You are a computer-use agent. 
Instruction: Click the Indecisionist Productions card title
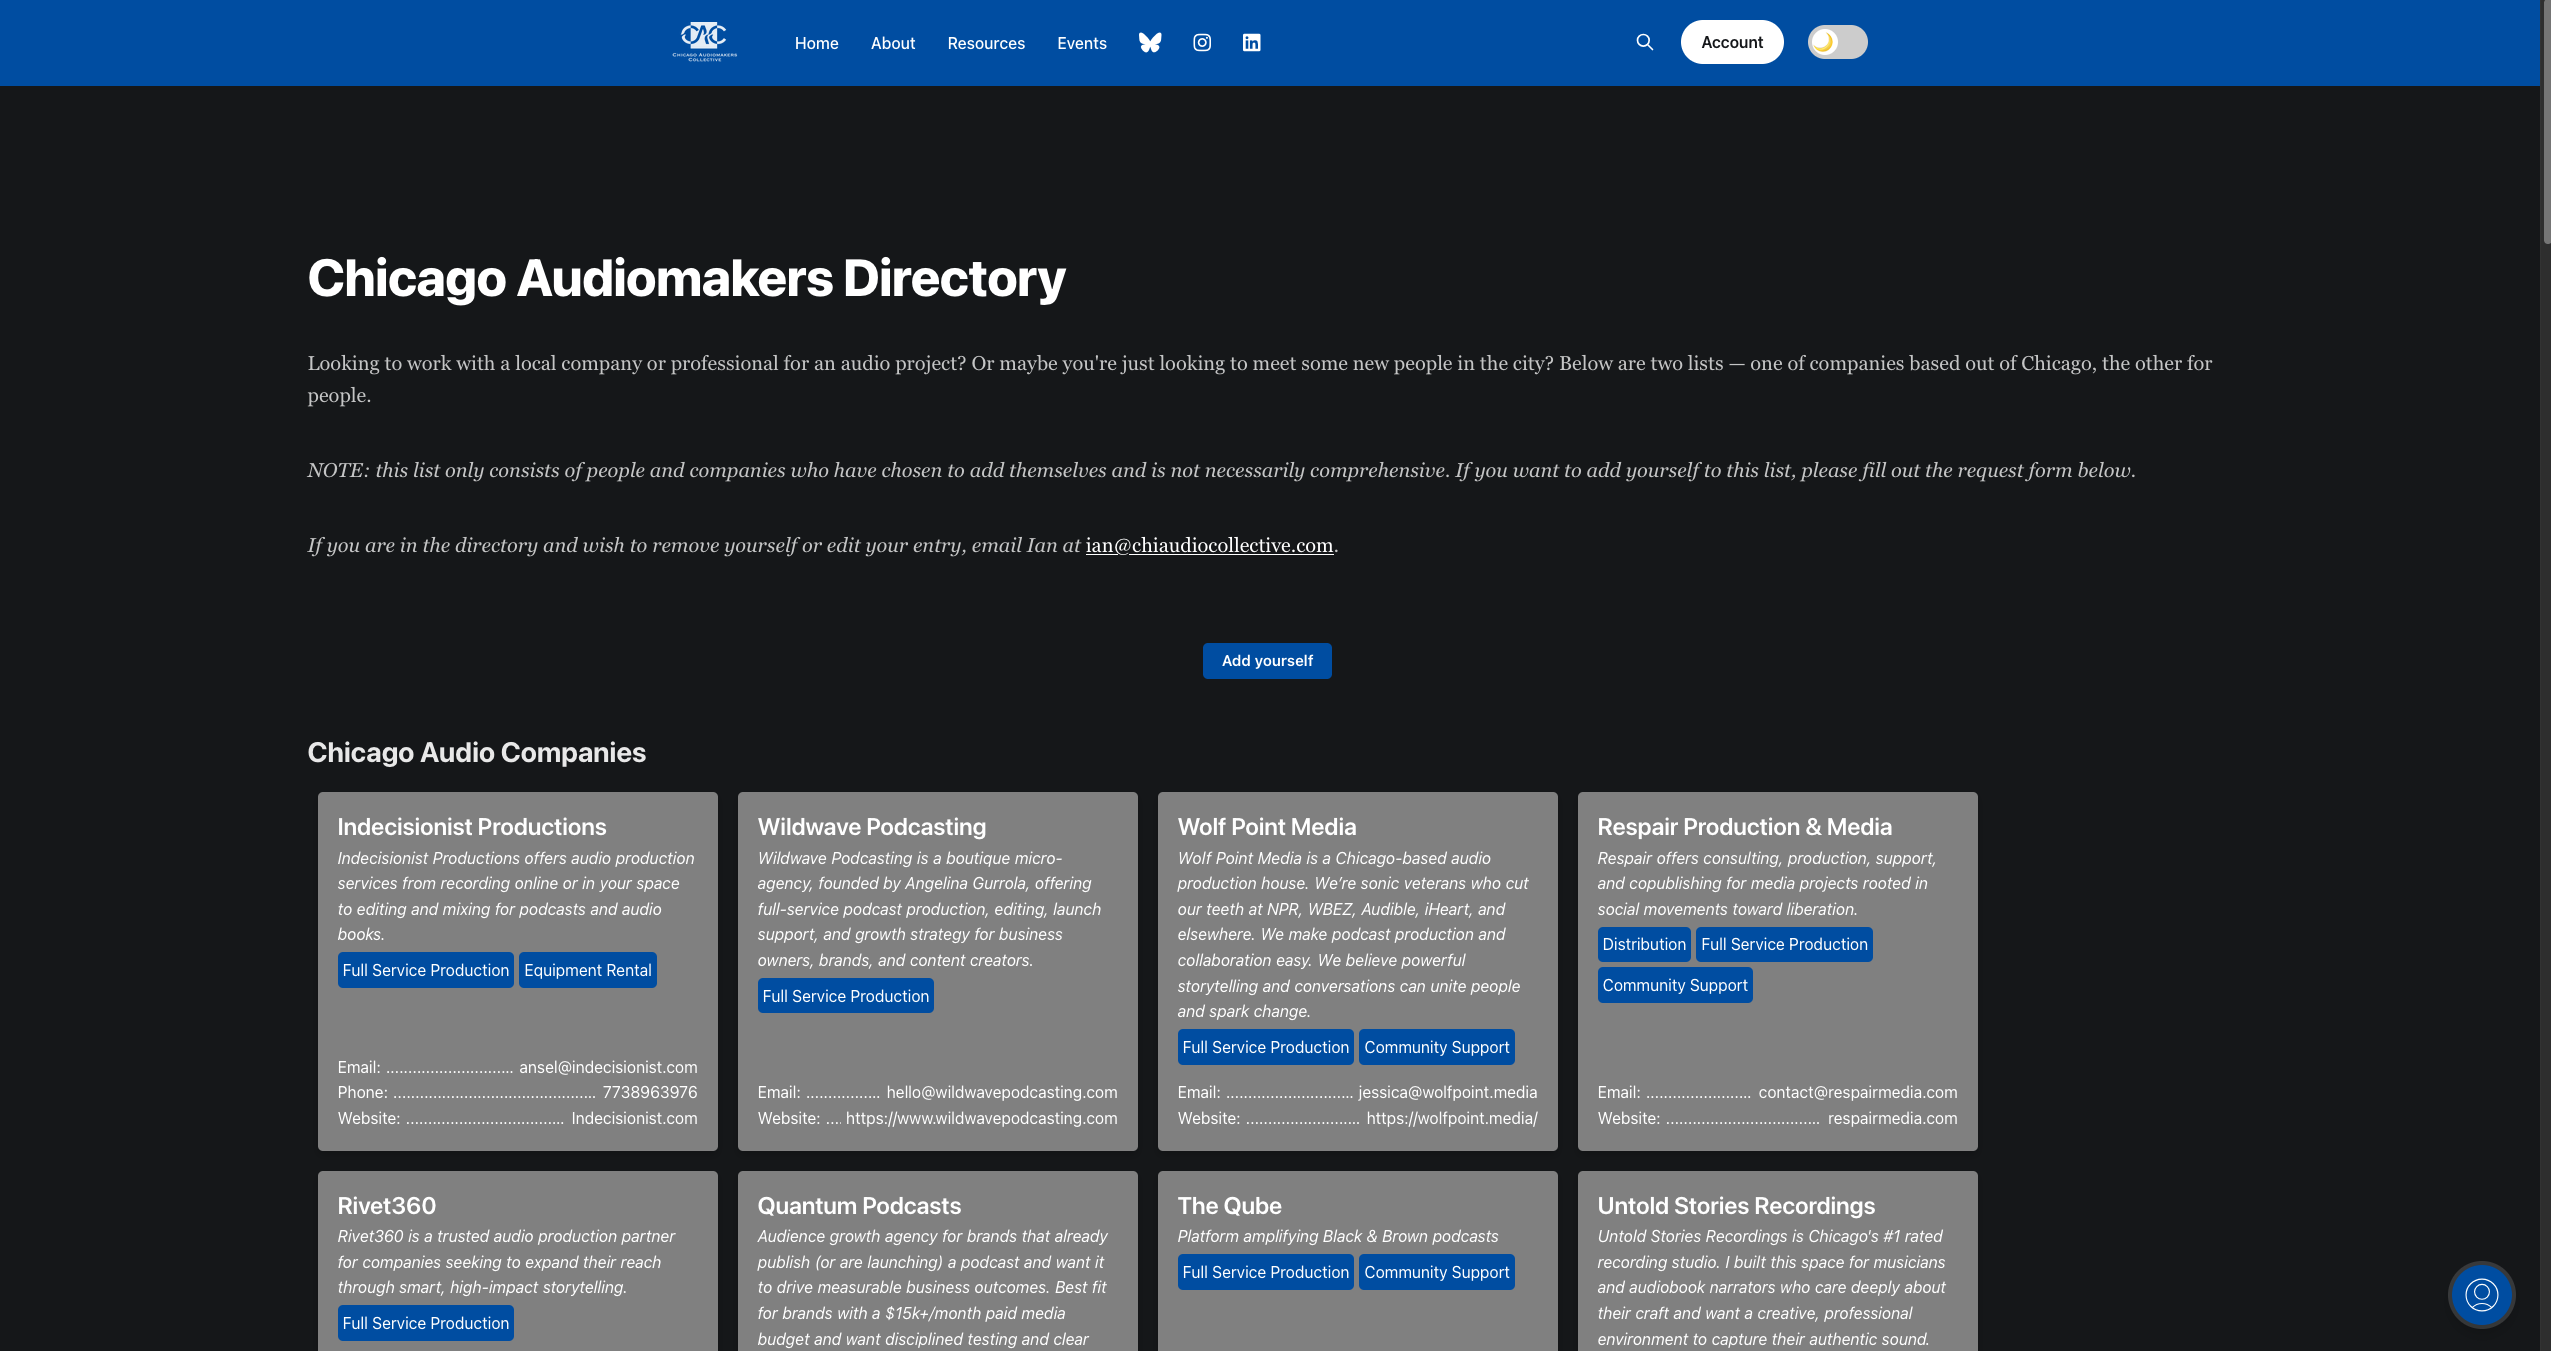[472, 827]
